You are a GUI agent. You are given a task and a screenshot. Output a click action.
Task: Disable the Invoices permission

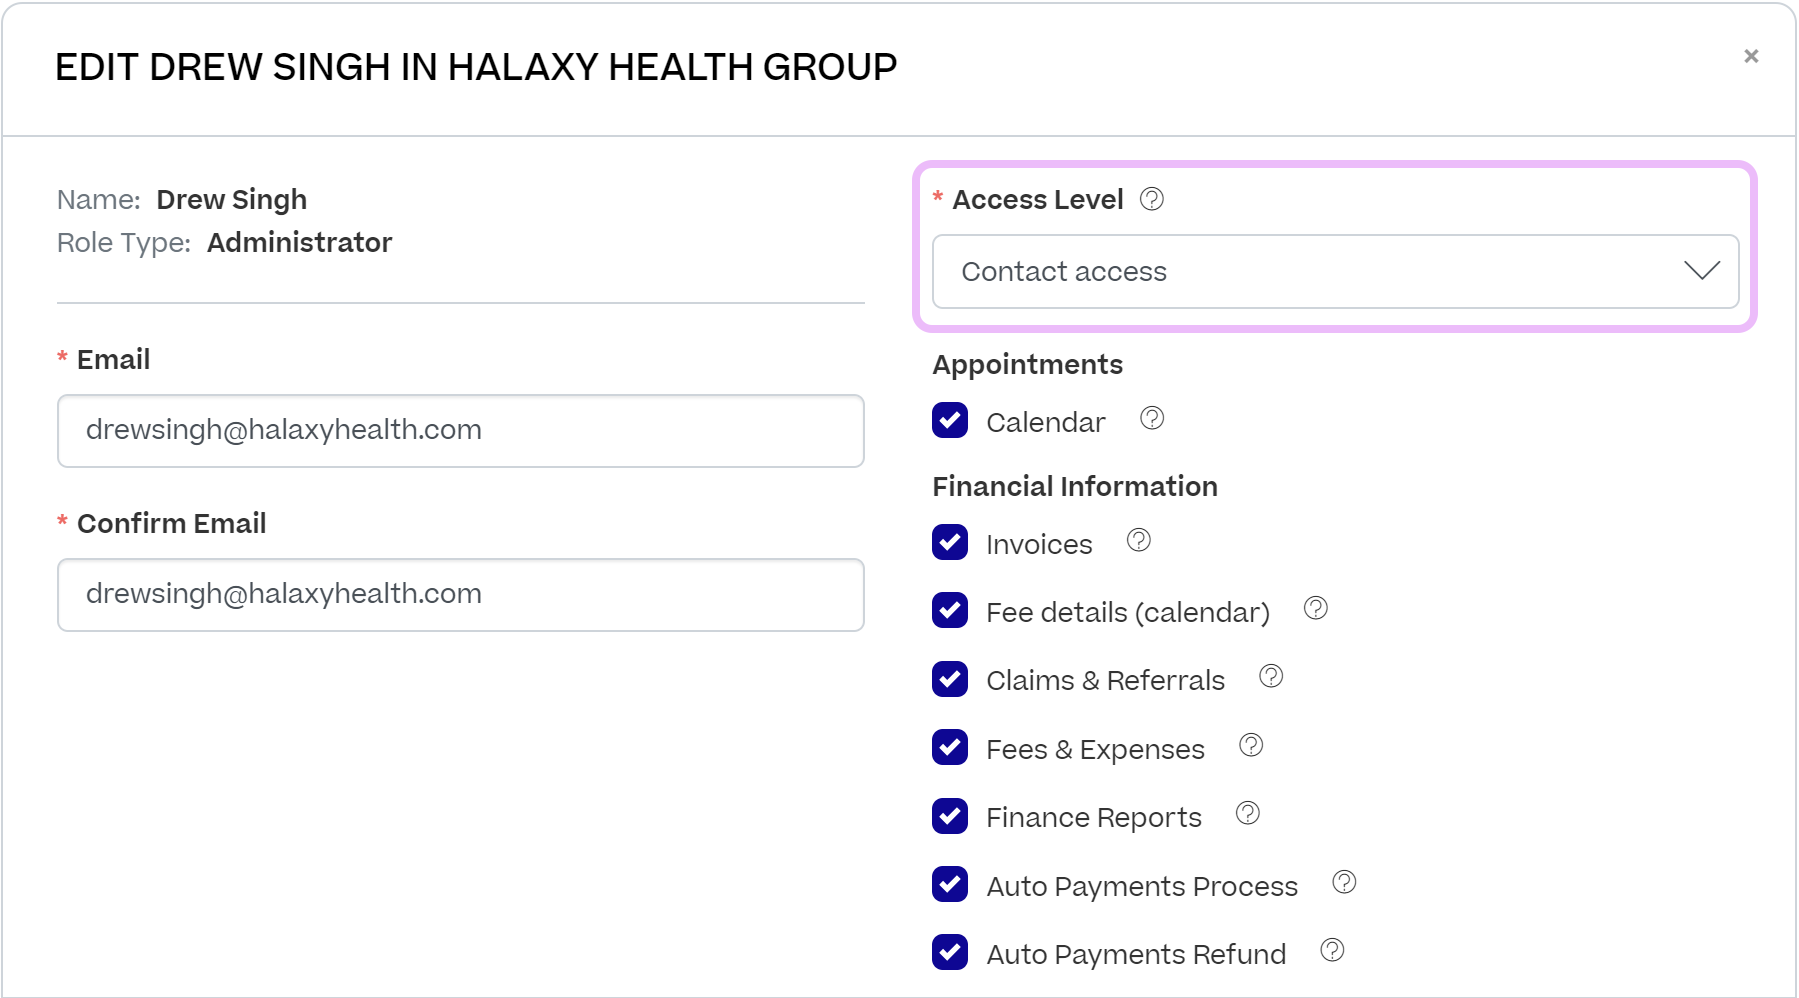[949, 543]
